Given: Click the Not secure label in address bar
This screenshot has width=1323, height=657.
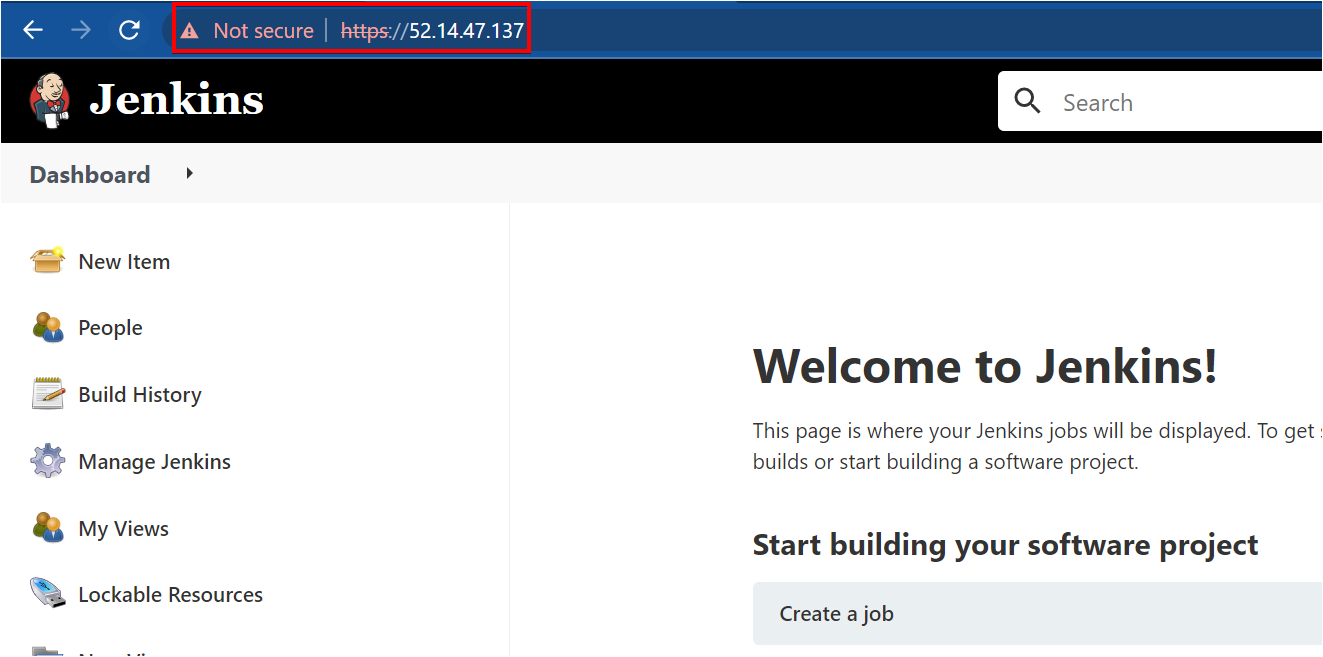Looking at the screenshot, I should point(263,31).
